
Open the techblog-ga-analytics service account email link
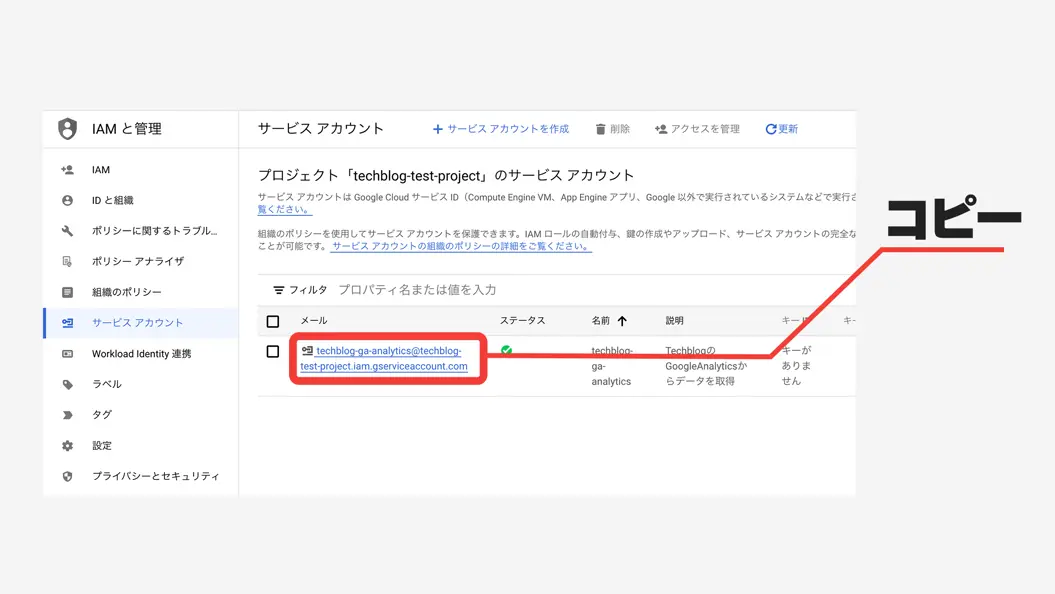(x=384, y=359)
